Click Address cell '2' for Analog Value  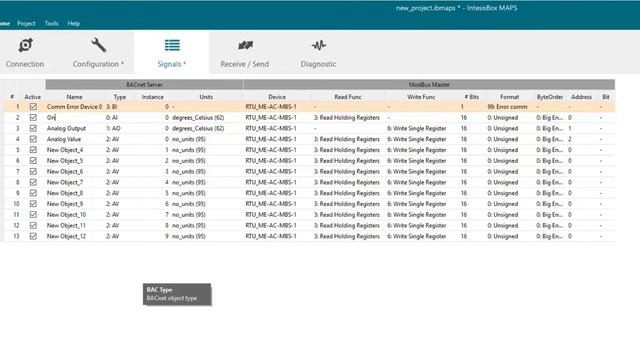coord(570,139)
